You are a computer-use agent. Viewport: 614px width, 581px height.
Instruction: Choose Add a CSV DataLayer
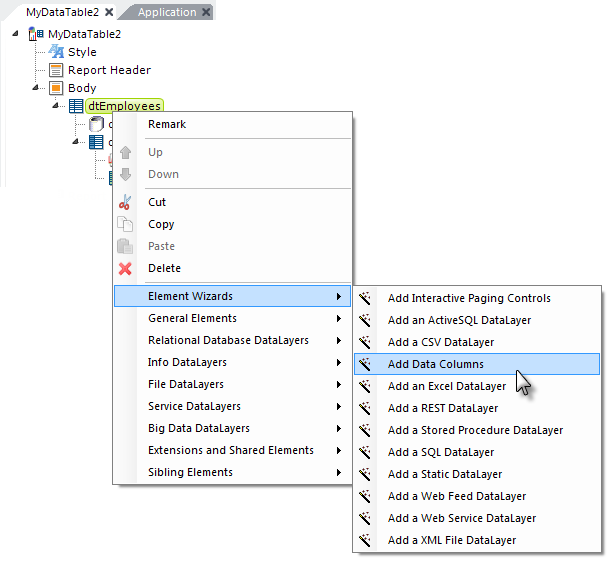coord(477,342)
